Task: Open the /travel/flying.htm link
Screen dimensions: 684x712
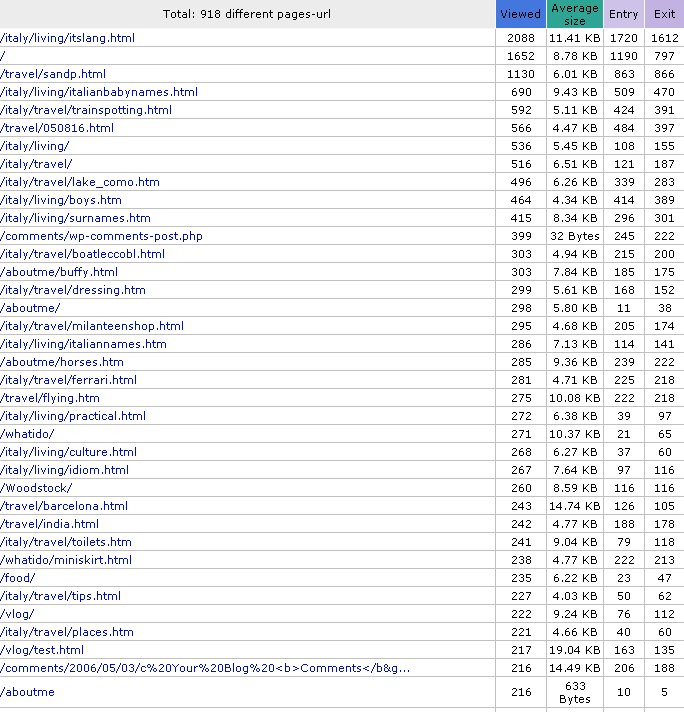Action: click(50, 398)
